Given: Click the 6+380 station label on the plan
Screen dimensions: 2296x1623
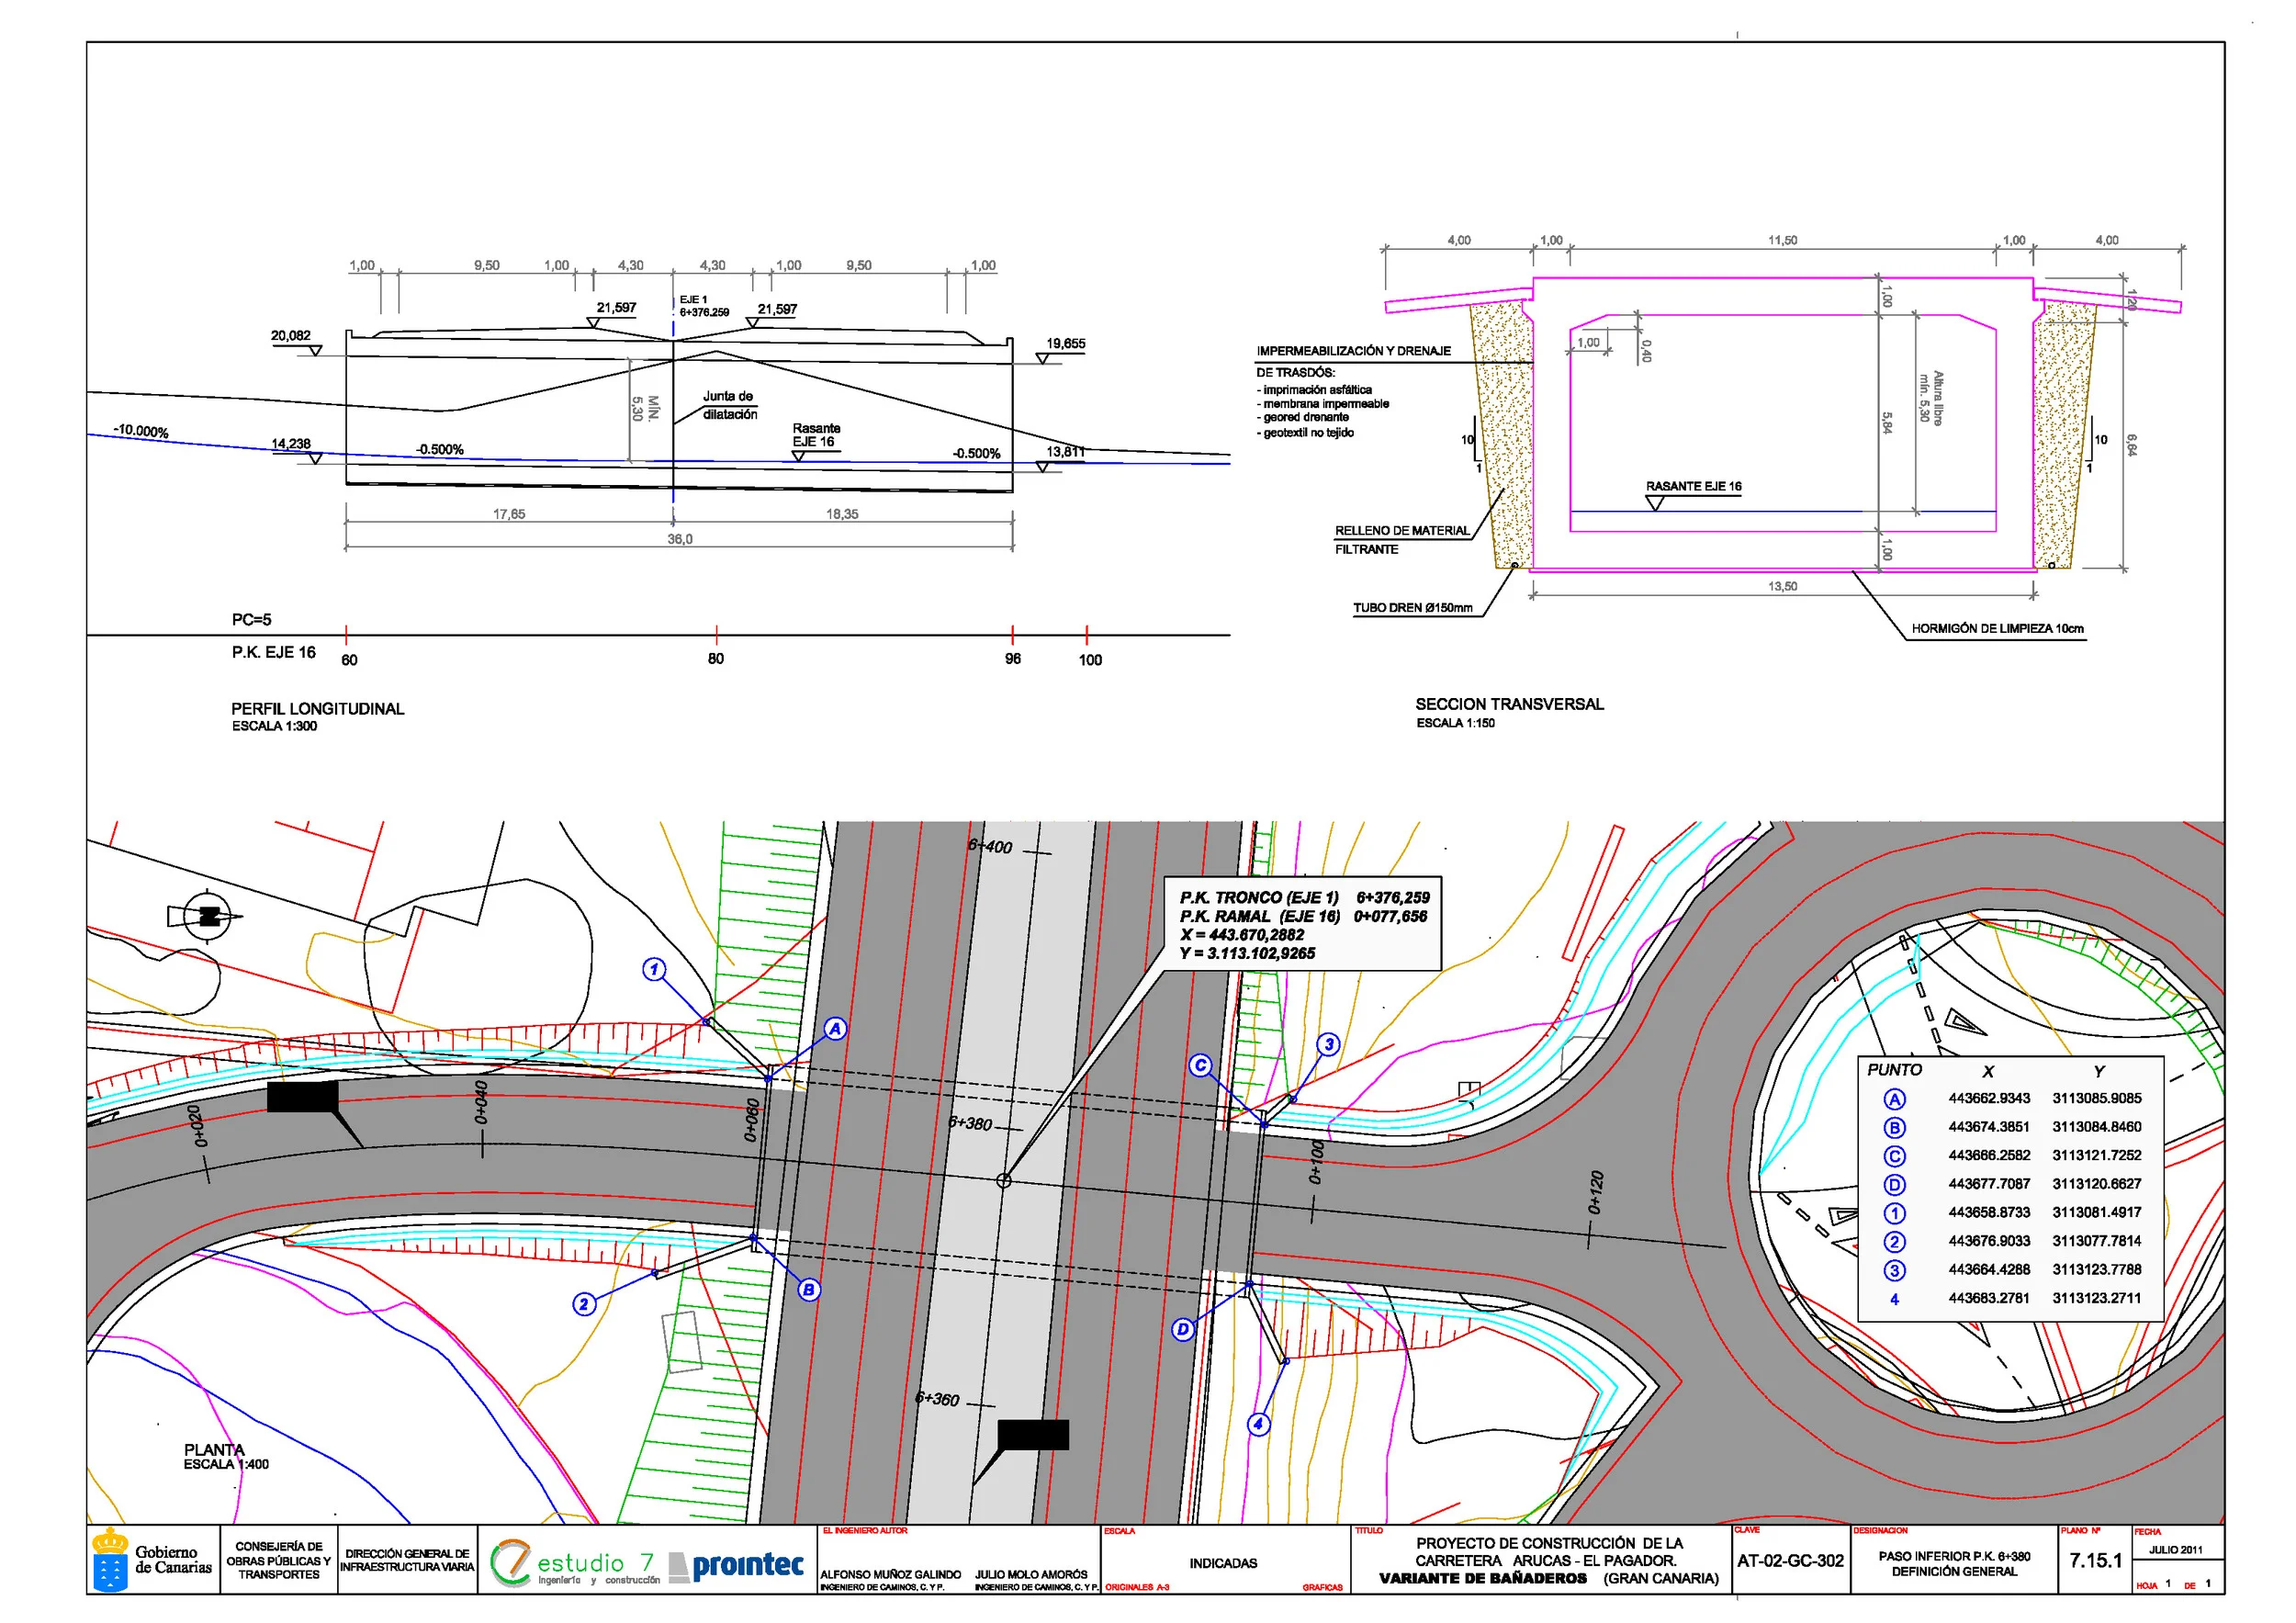Looking at the screenshot, I should (970, 1123).
